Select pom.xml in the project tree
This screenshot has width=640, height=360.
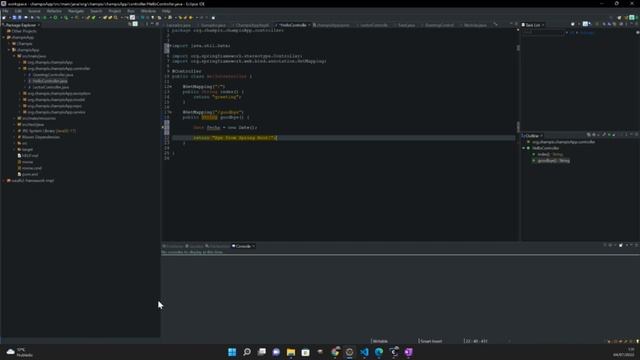(x=29, y=174)
